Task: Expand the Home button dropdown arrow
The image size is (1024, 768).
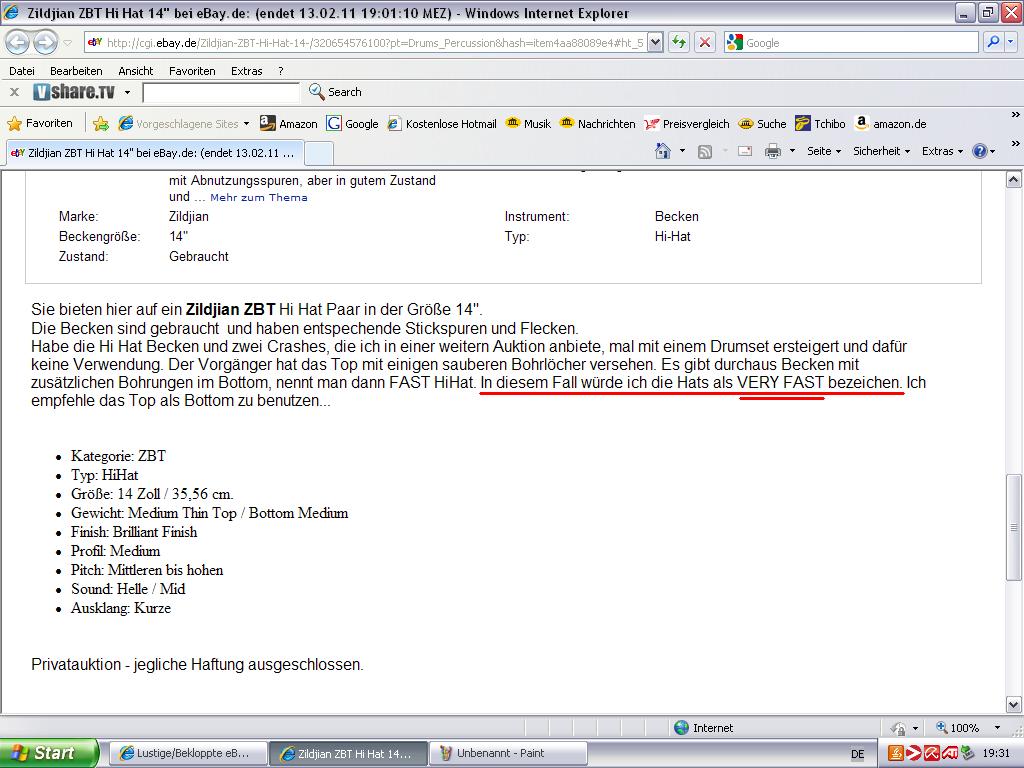Action: (682, 151)
